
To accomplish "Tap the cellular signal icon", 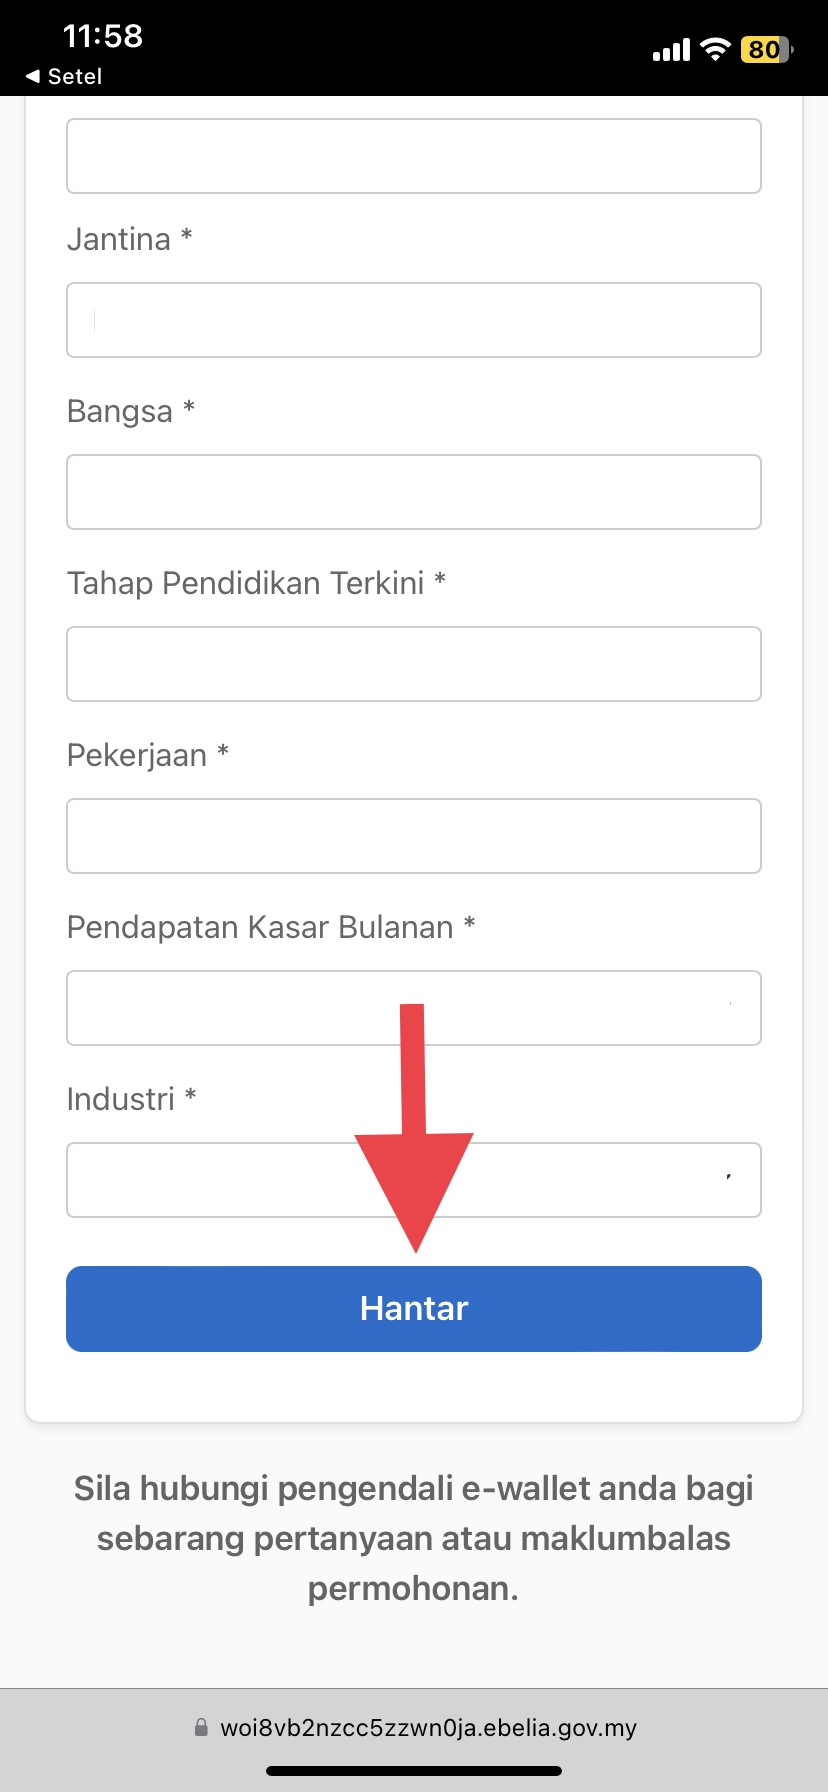I will pyautogui.click(x=671, y=50).
